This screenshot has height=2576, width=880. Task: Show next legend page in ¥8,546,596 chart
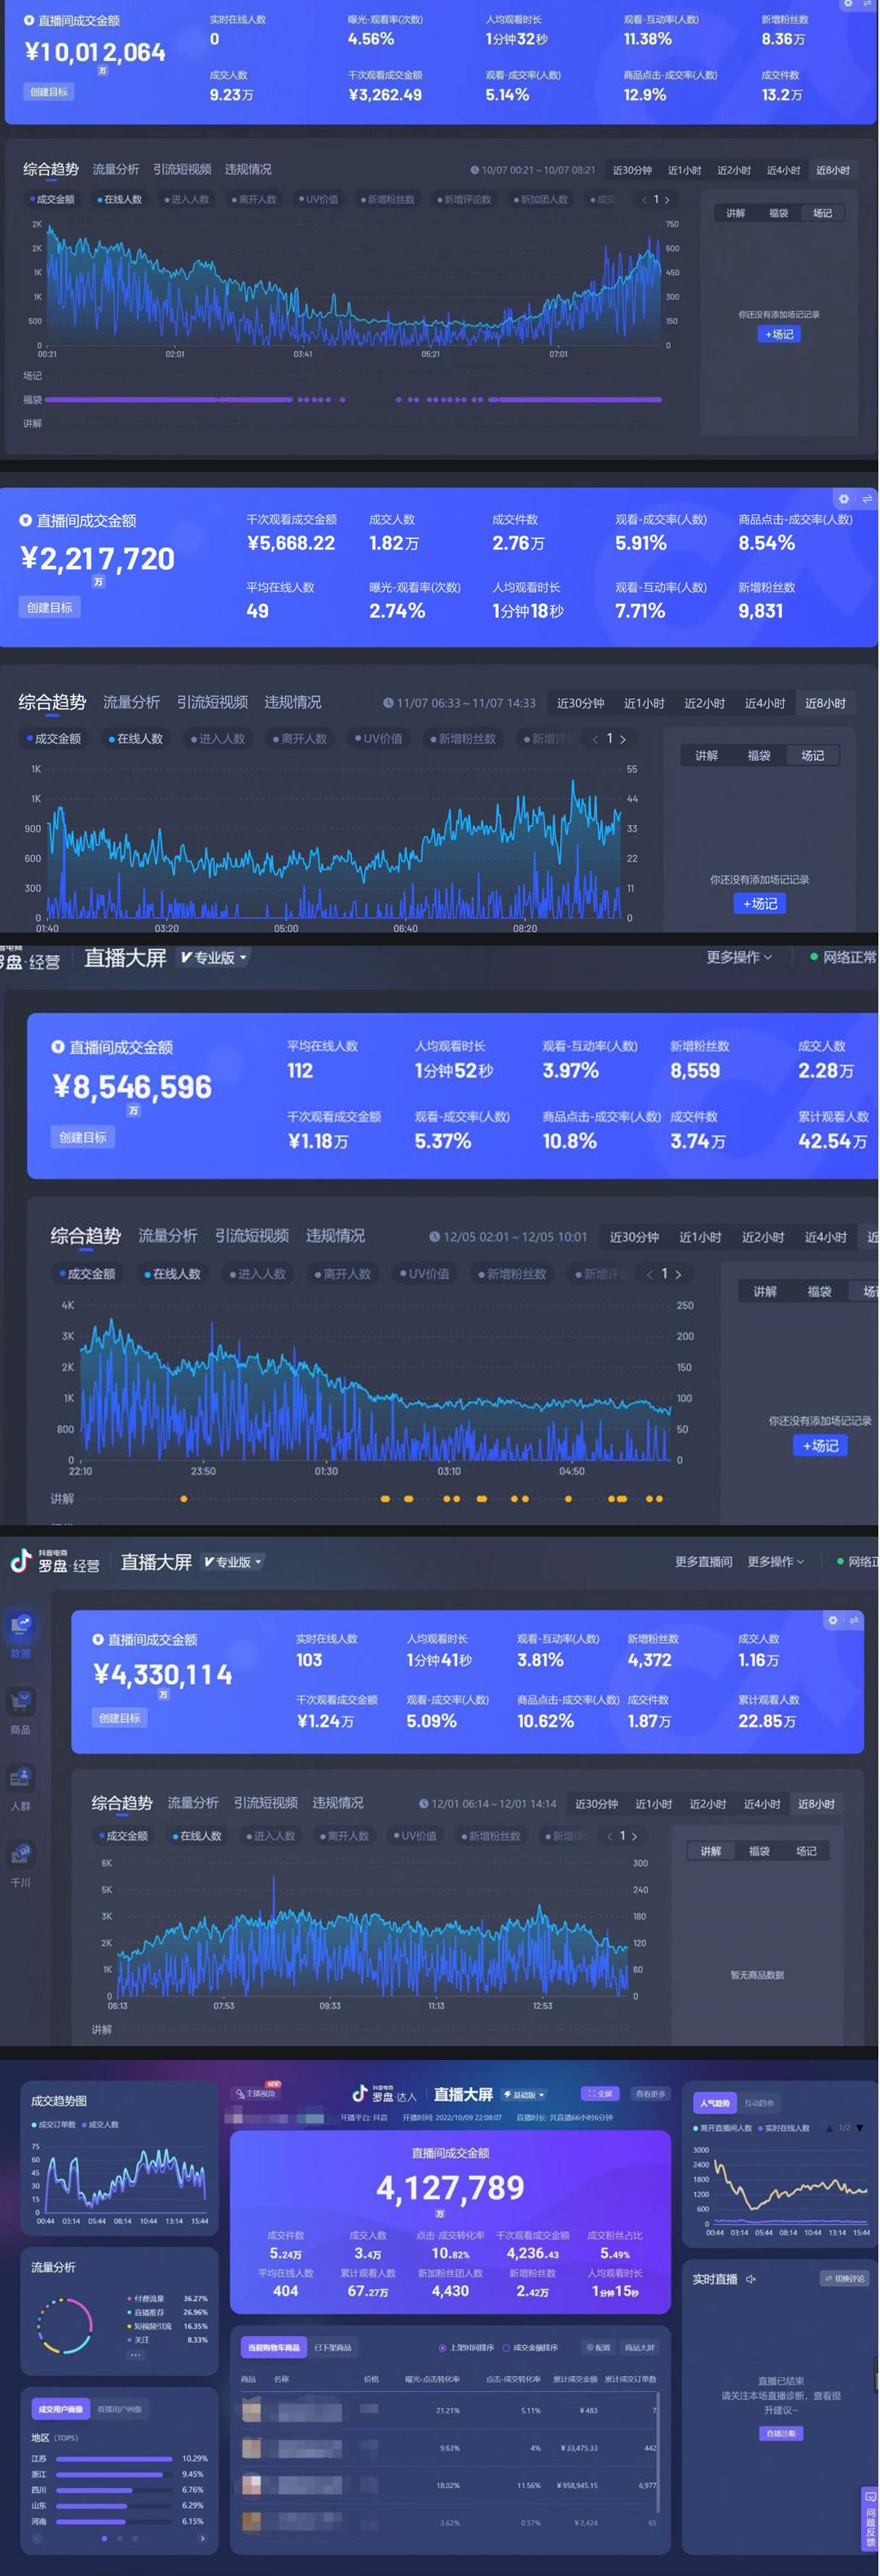click(x=678, y=1274)
